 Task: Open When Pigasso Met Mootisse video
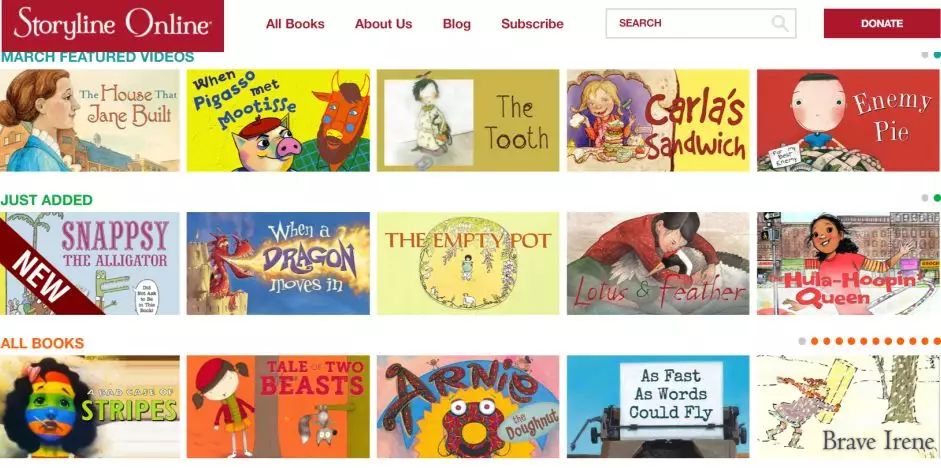pyautogui.click(x=278, y=121)
